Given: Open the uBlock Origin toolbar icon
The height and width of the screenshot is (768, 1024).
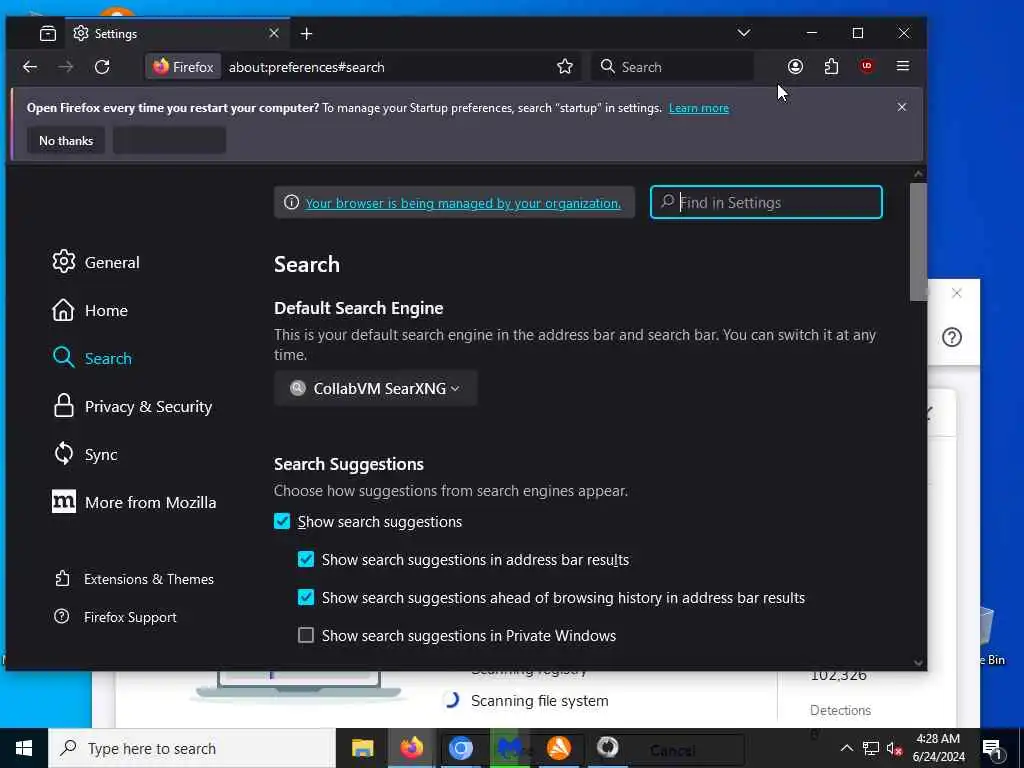Looking at the screenshot, I should 867,66.
